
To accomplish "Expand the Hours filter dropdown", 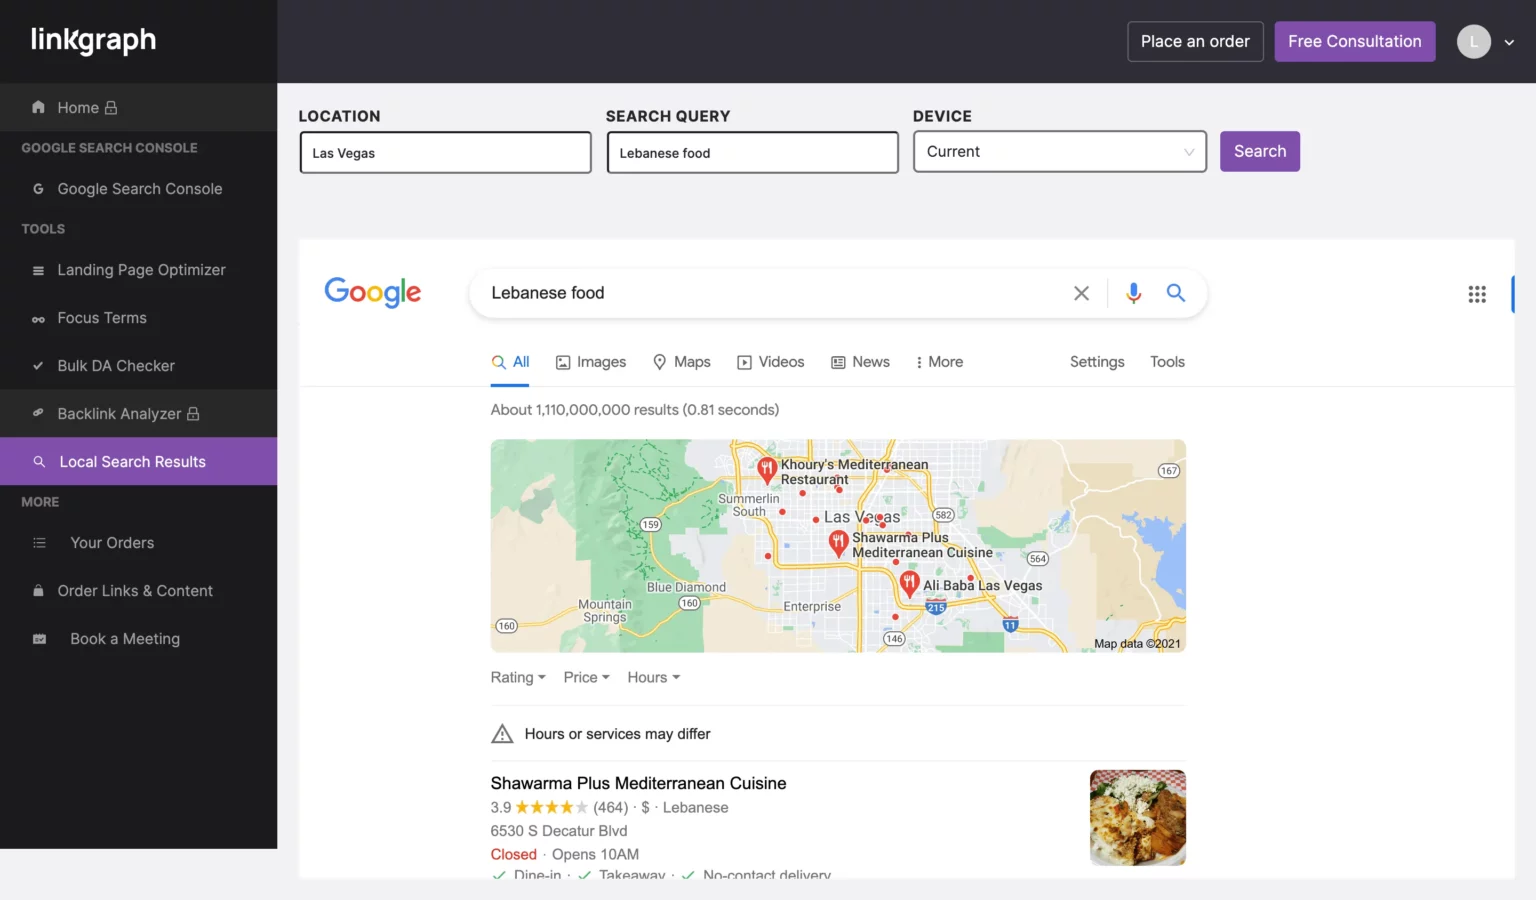I will 653,678.
